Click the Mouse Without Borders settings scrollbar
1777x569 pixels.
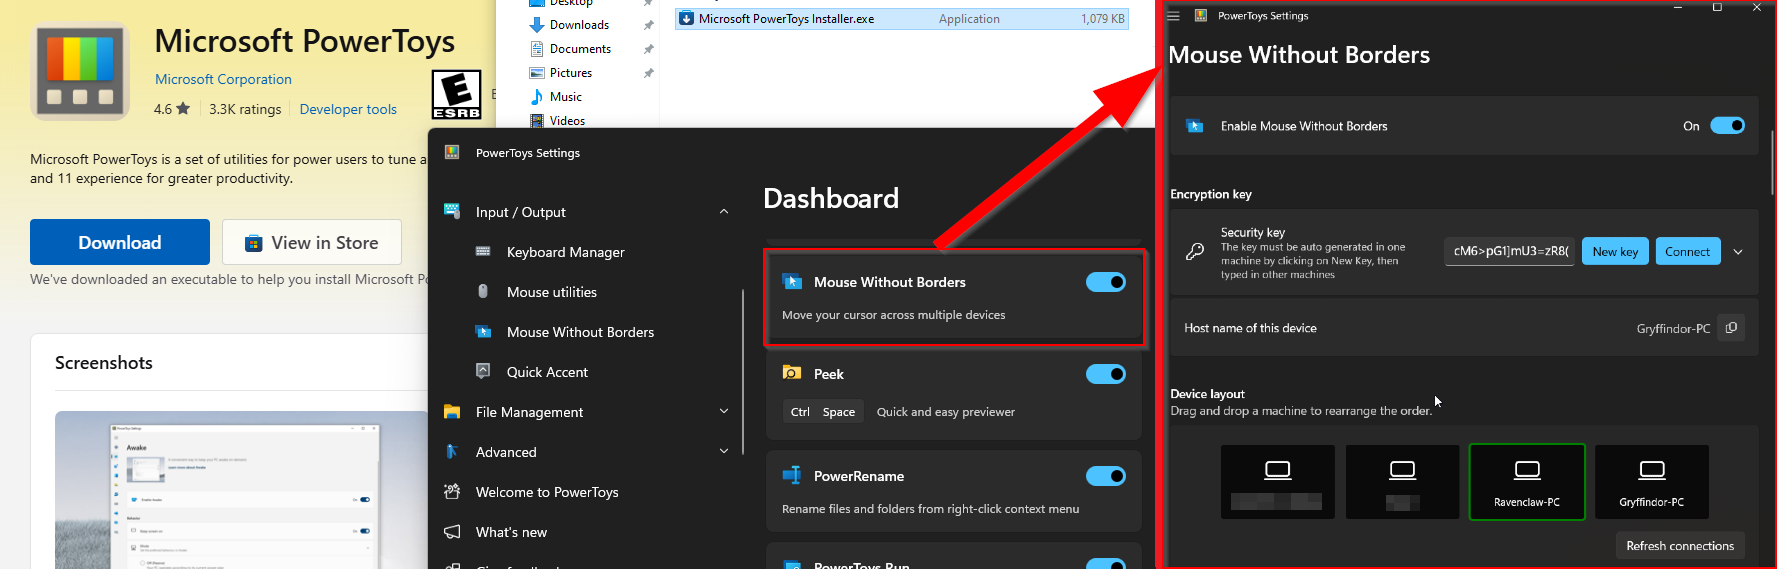(x=1772, y=162)
